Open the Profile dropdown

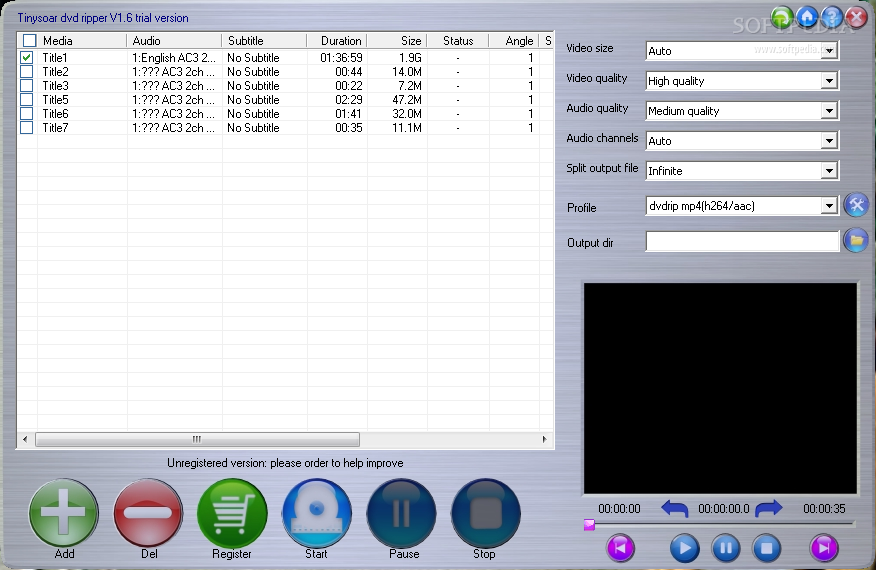point(829,206)
